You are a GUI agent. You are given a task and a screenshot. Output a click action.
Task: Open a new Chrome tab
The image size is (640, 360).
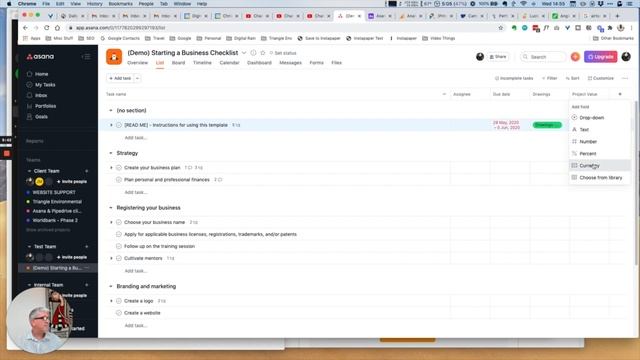(x=617, y=16)
